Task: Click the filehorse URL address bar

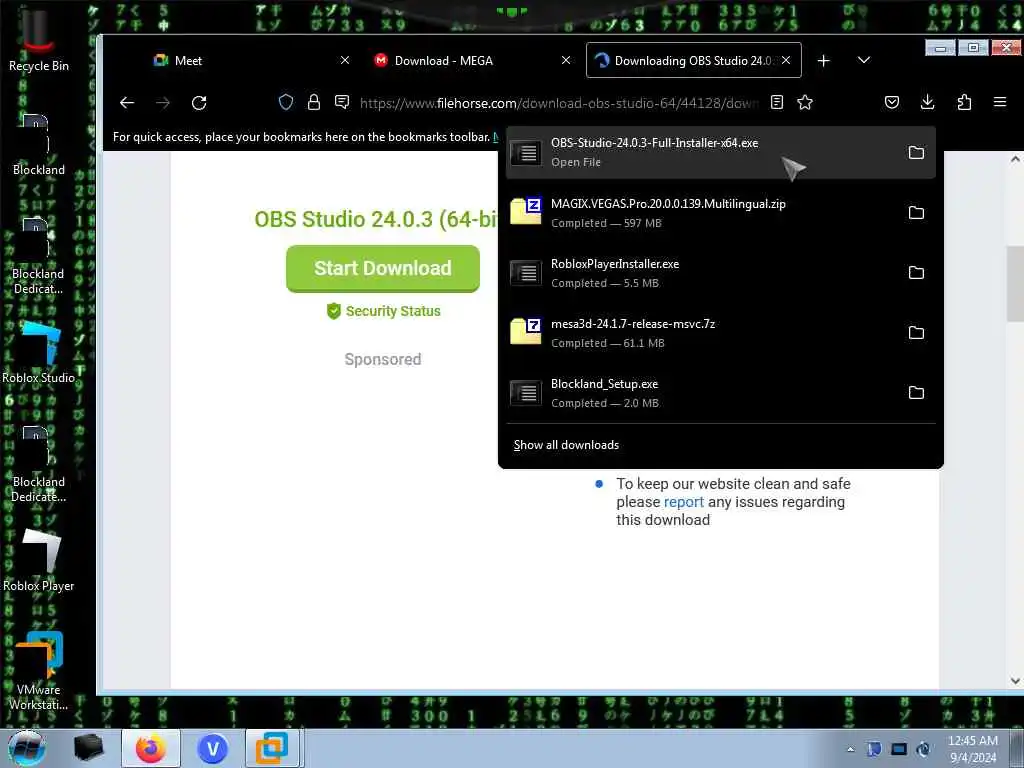Action: pos(558,103)
